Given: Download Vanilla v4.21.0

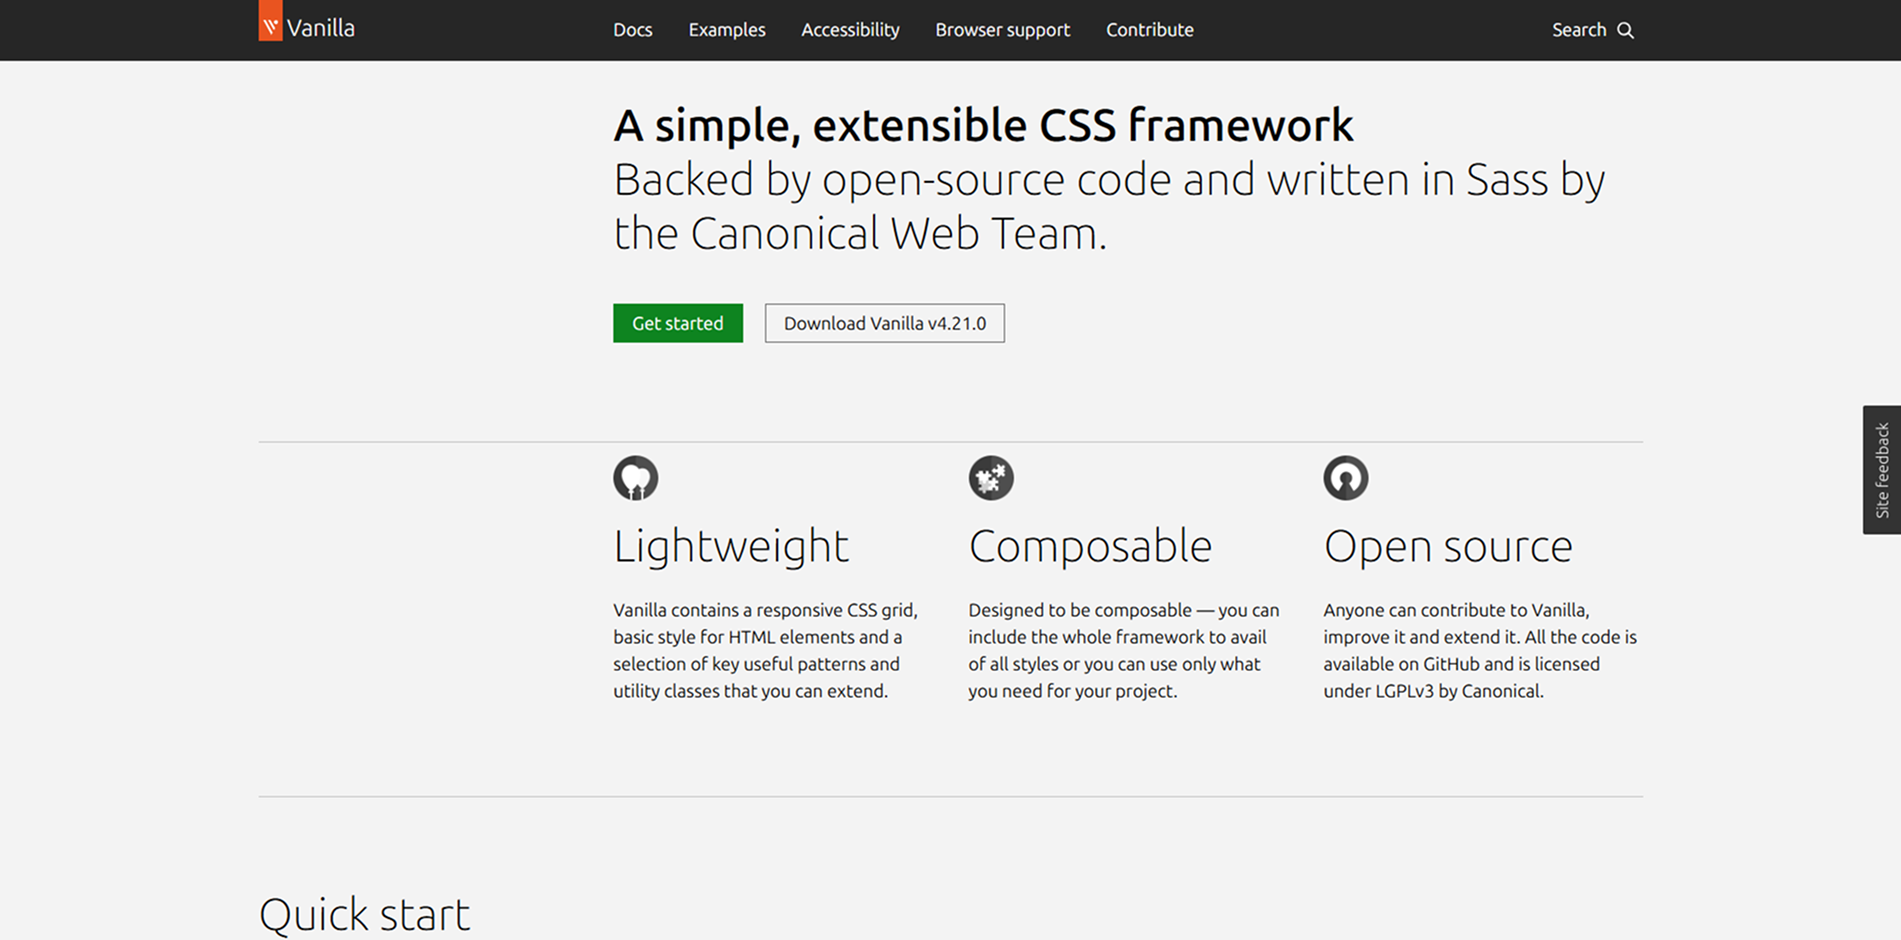Looking at the screenshot, I should coord(885,323).
